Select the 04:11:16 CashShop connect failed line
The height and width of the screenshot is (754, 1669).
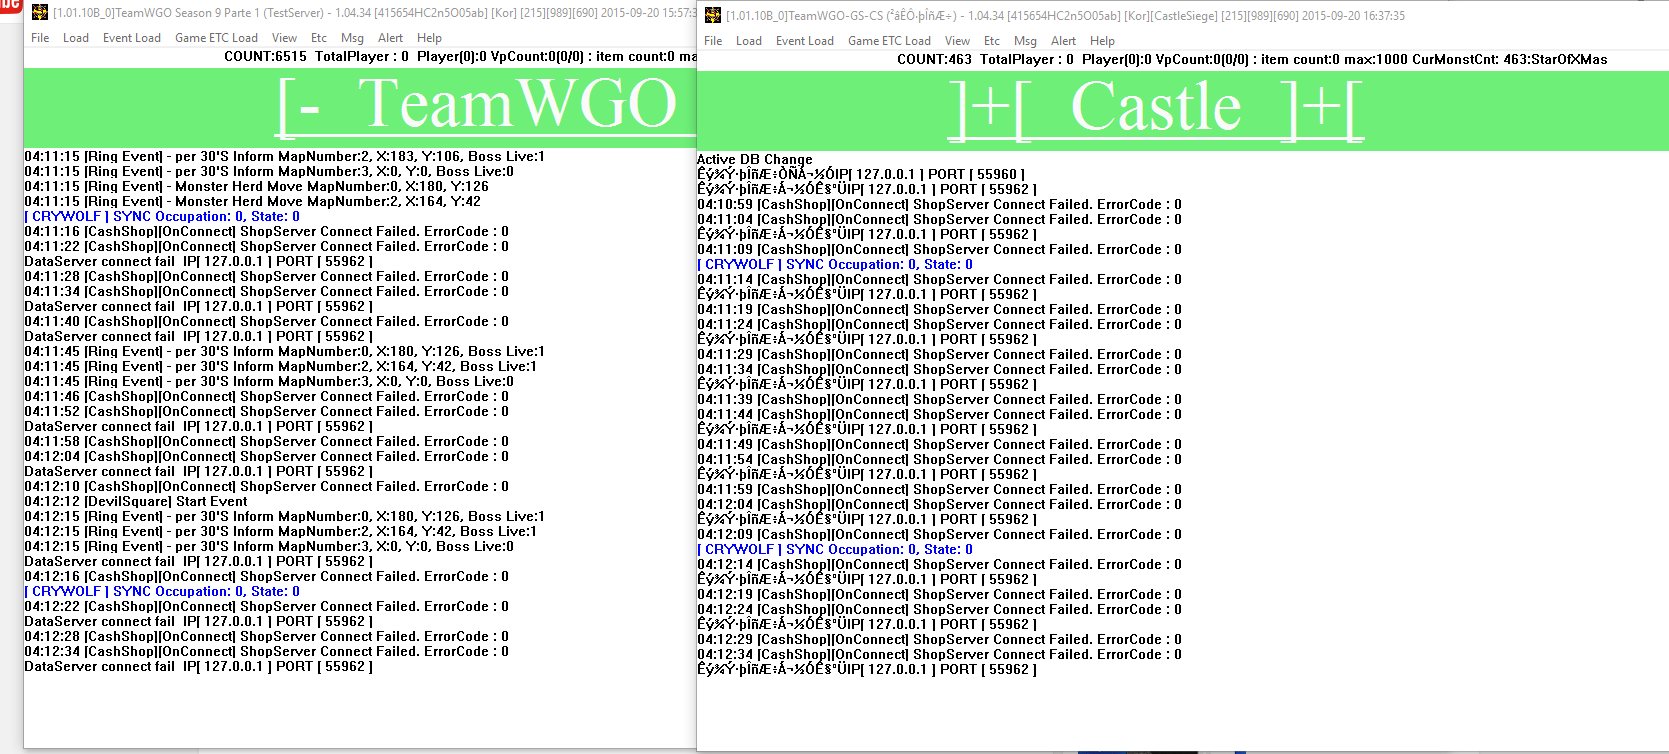click(267, 231)
